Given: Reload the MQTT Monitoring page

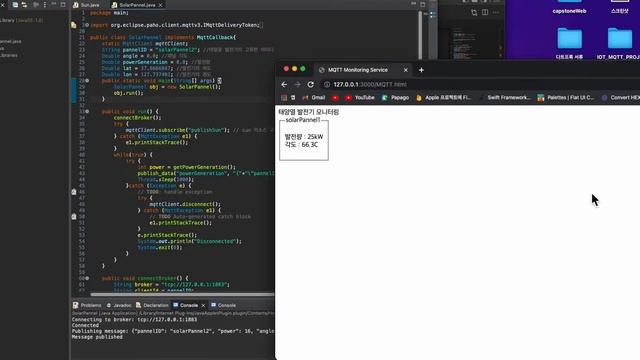Looking at the screenshot, I should click(x=311, y=84).
